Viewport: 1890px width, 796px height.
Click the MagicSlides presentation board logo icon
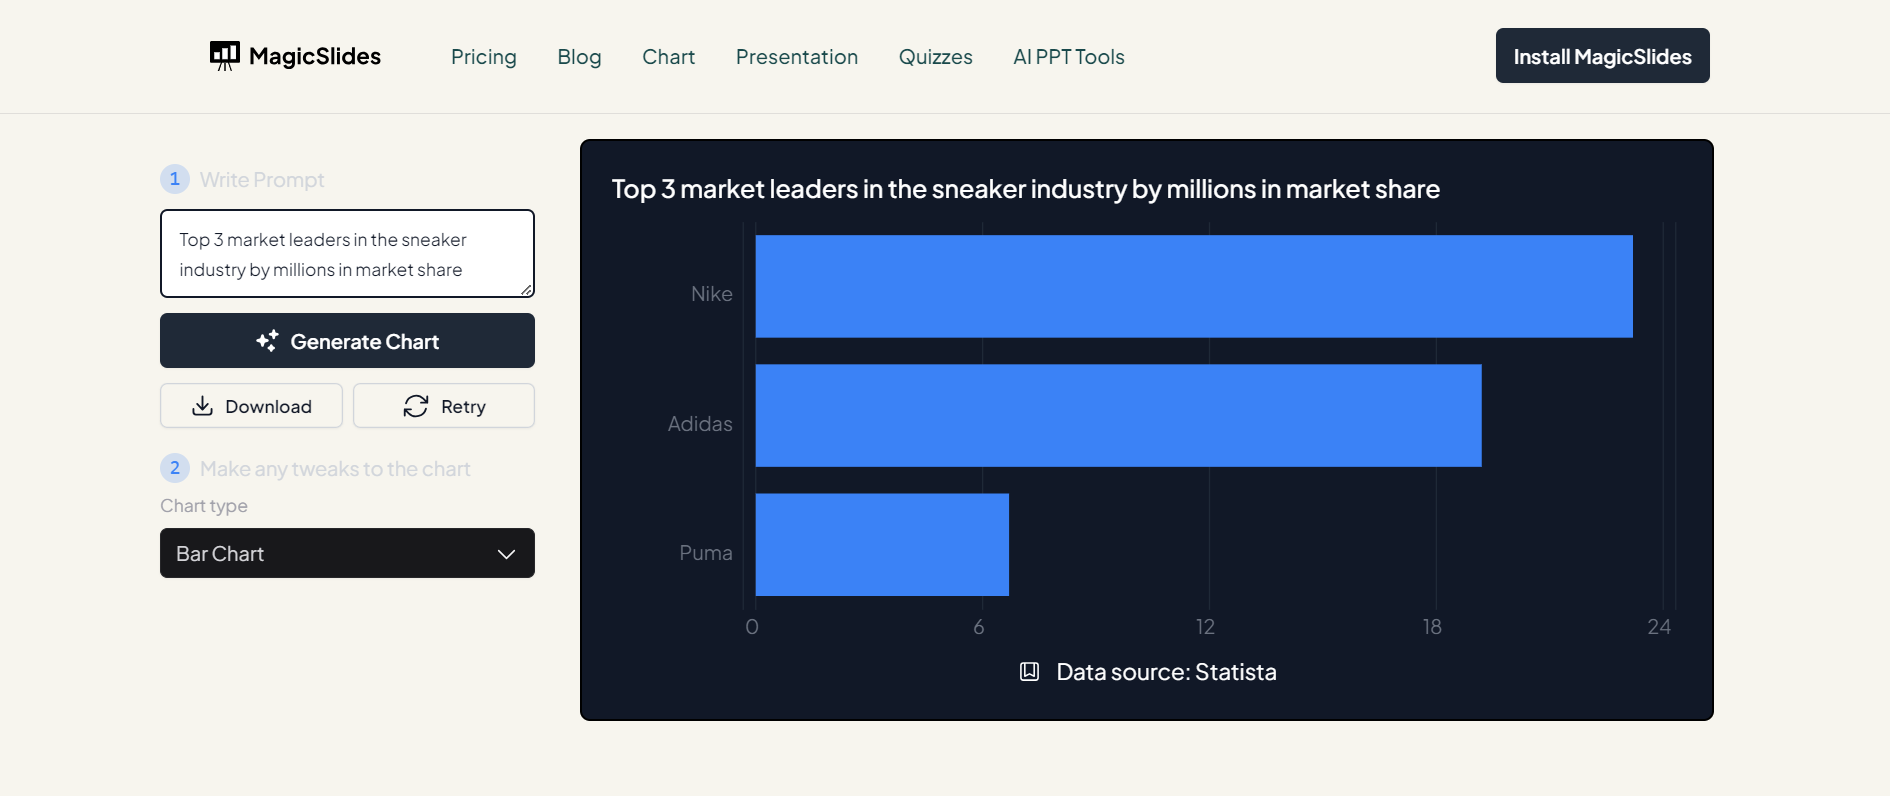pos(224,55)
